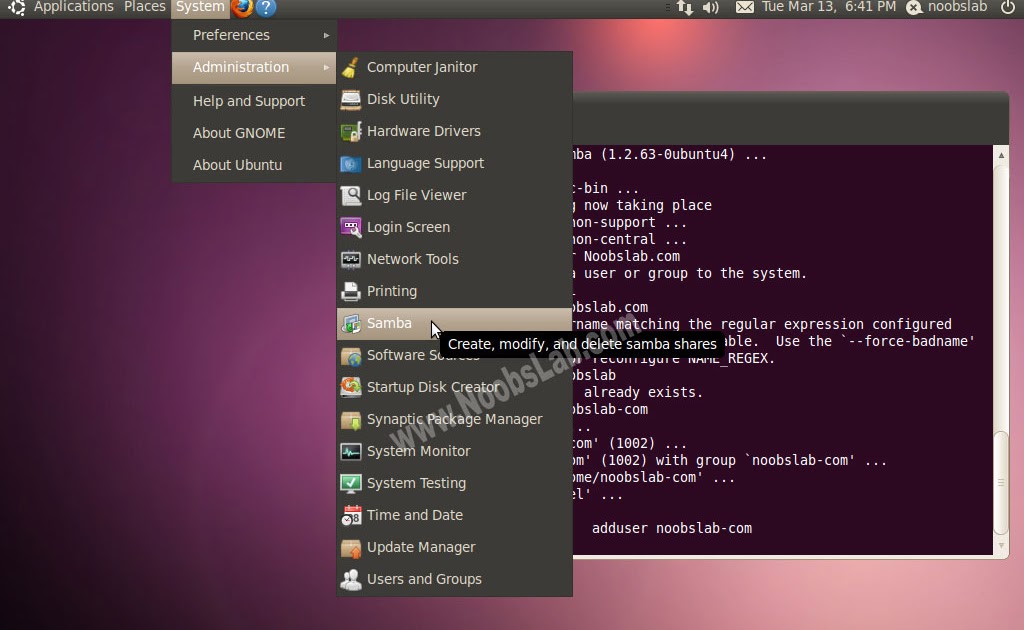
Task: Click the Computer Janitor broom icon
Action: click(x=351, y=67)
